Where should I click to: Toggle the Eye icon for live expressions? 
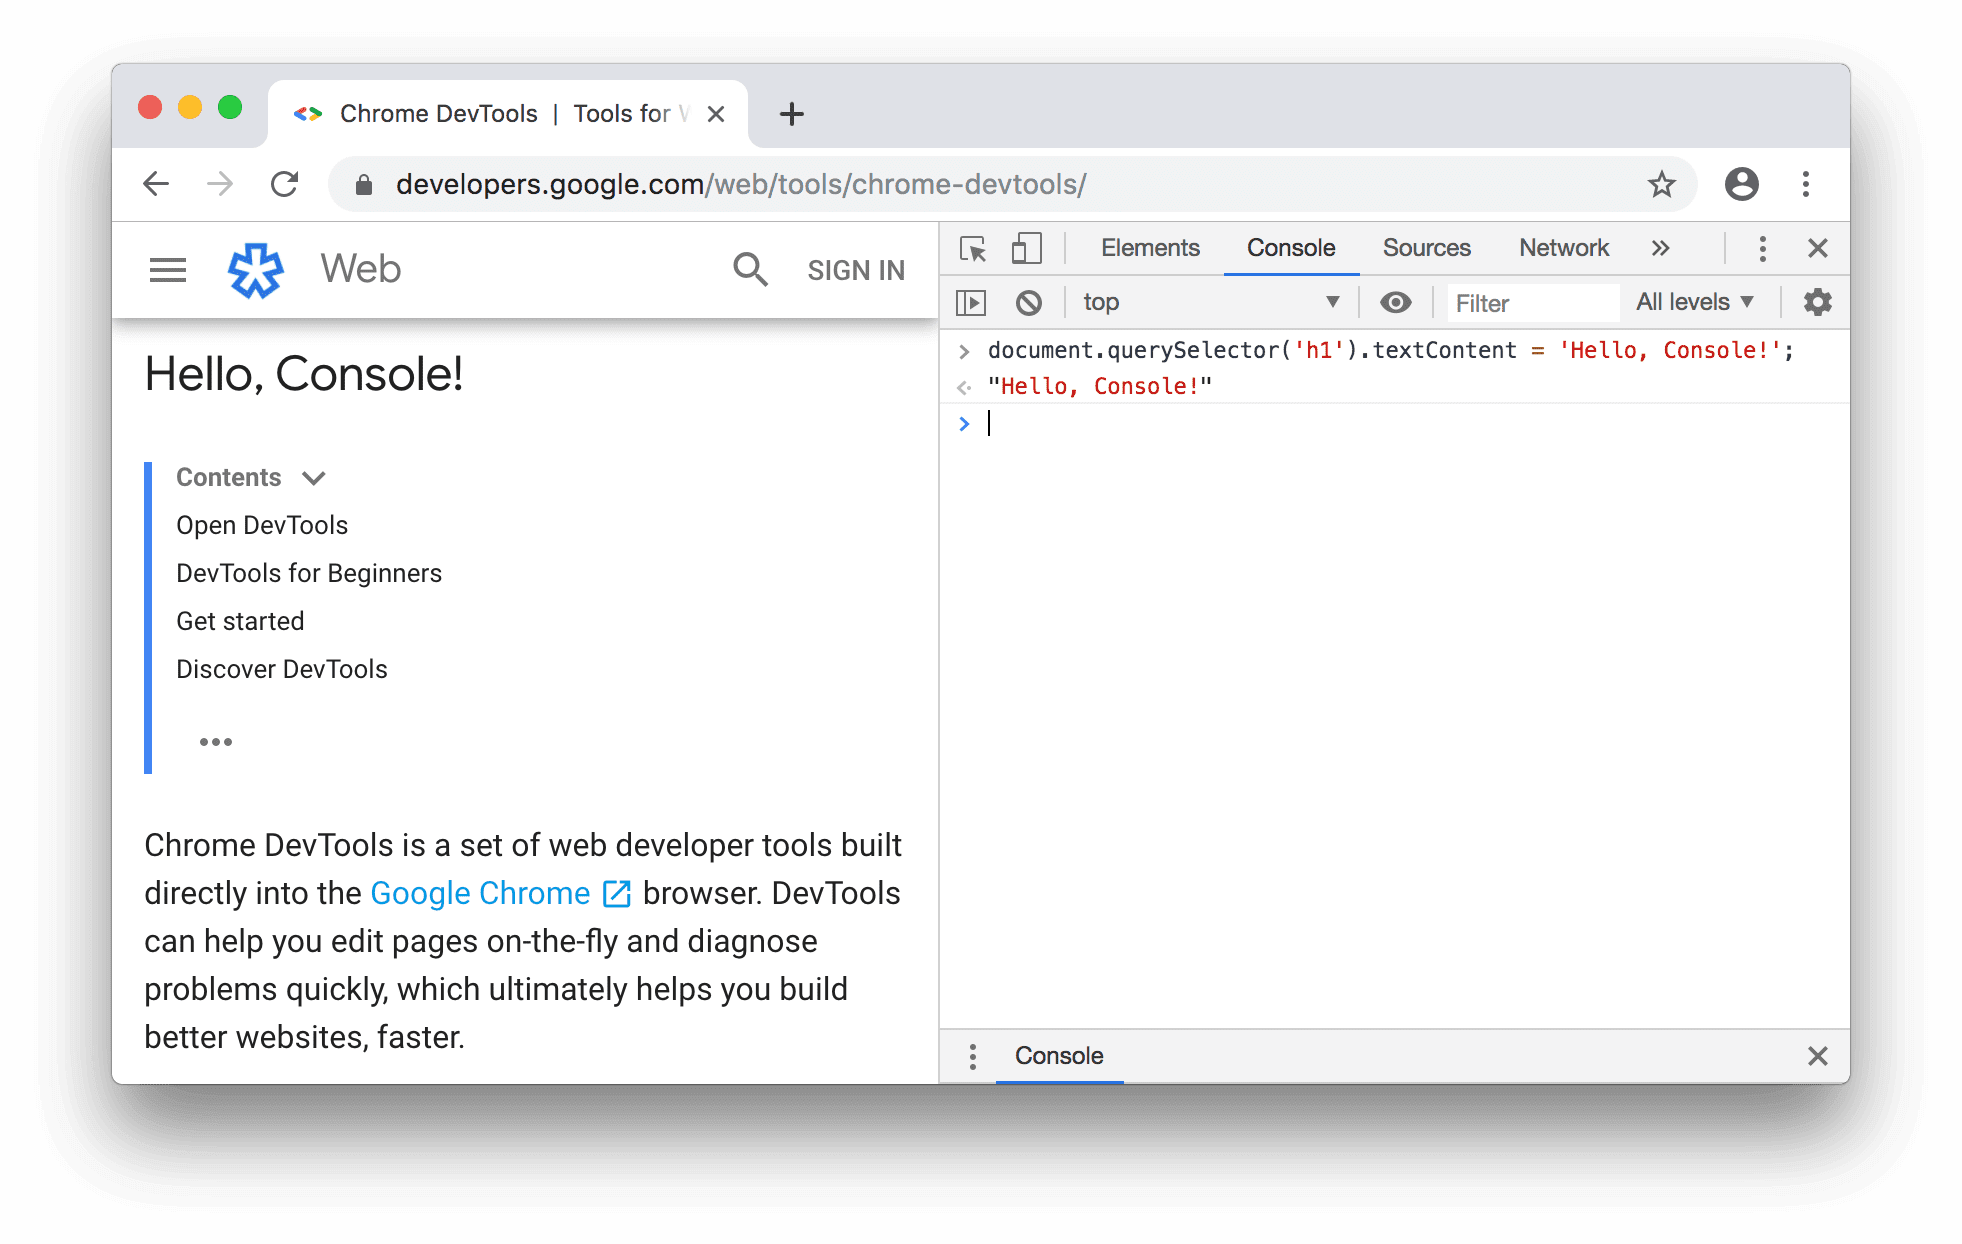[x=1397, y=300]
